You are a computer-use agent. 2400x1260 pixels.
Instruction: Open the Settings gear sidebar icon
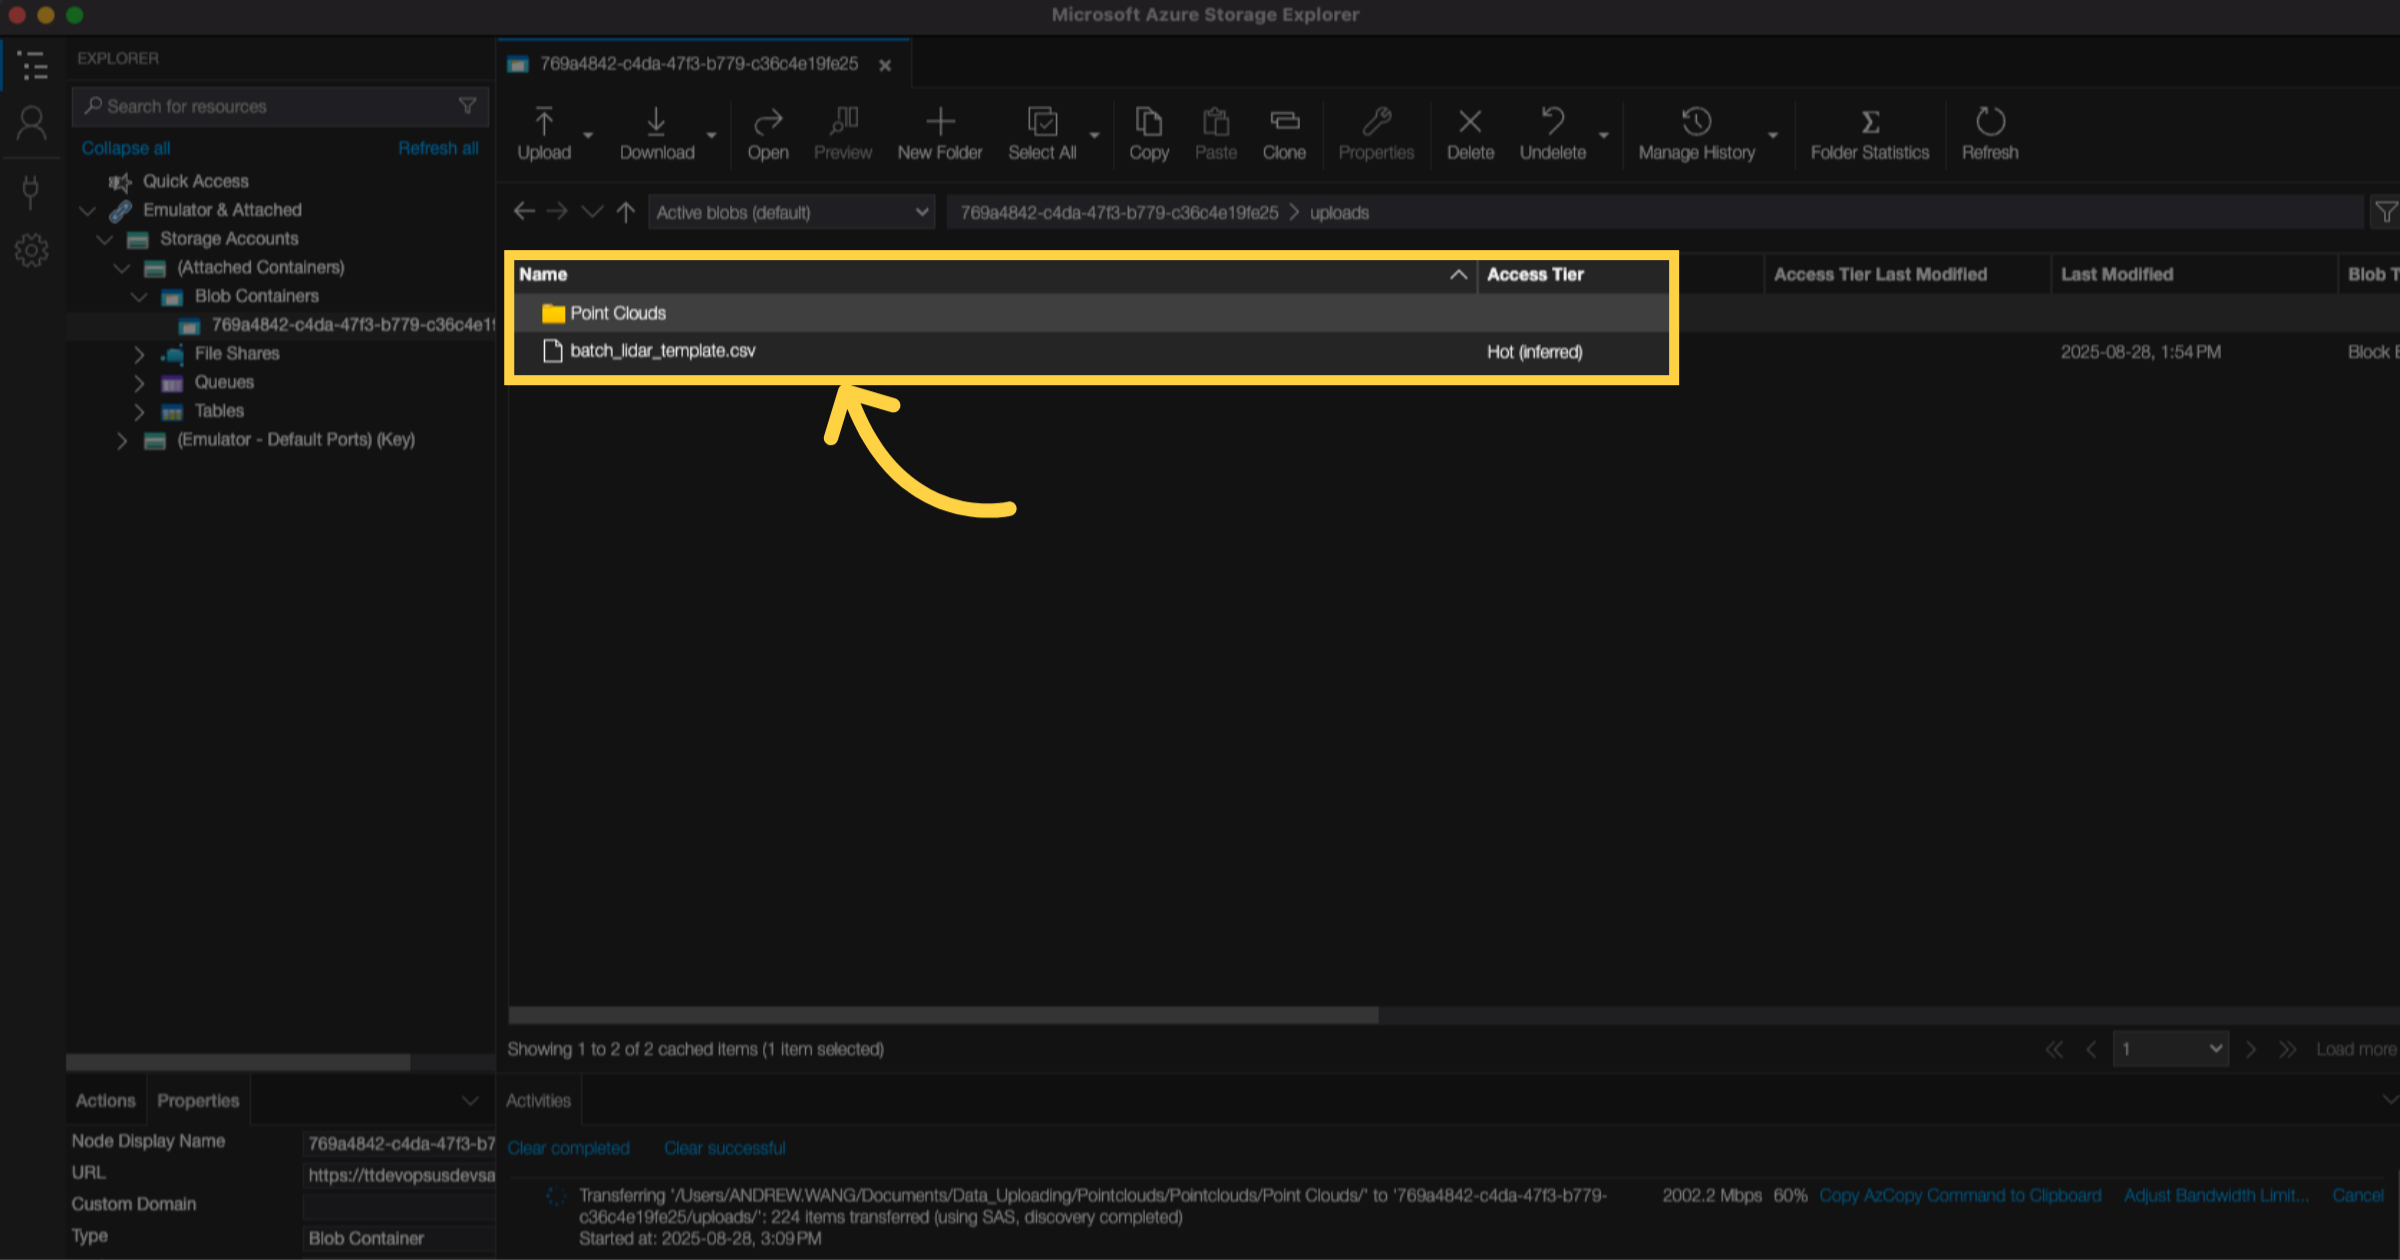coord(31,250)
